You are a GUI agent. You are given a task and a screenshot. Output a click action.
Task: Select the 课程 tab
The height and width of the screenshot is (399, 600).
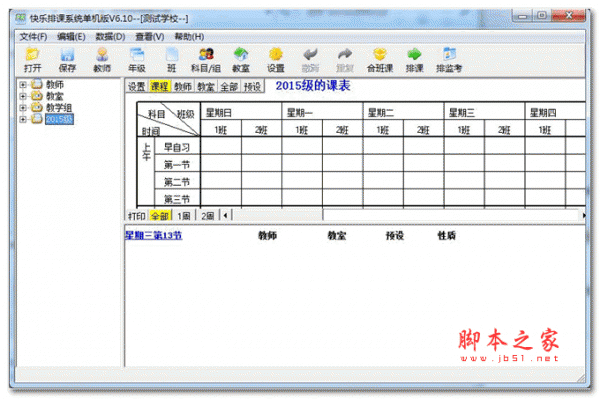[160, 87]
